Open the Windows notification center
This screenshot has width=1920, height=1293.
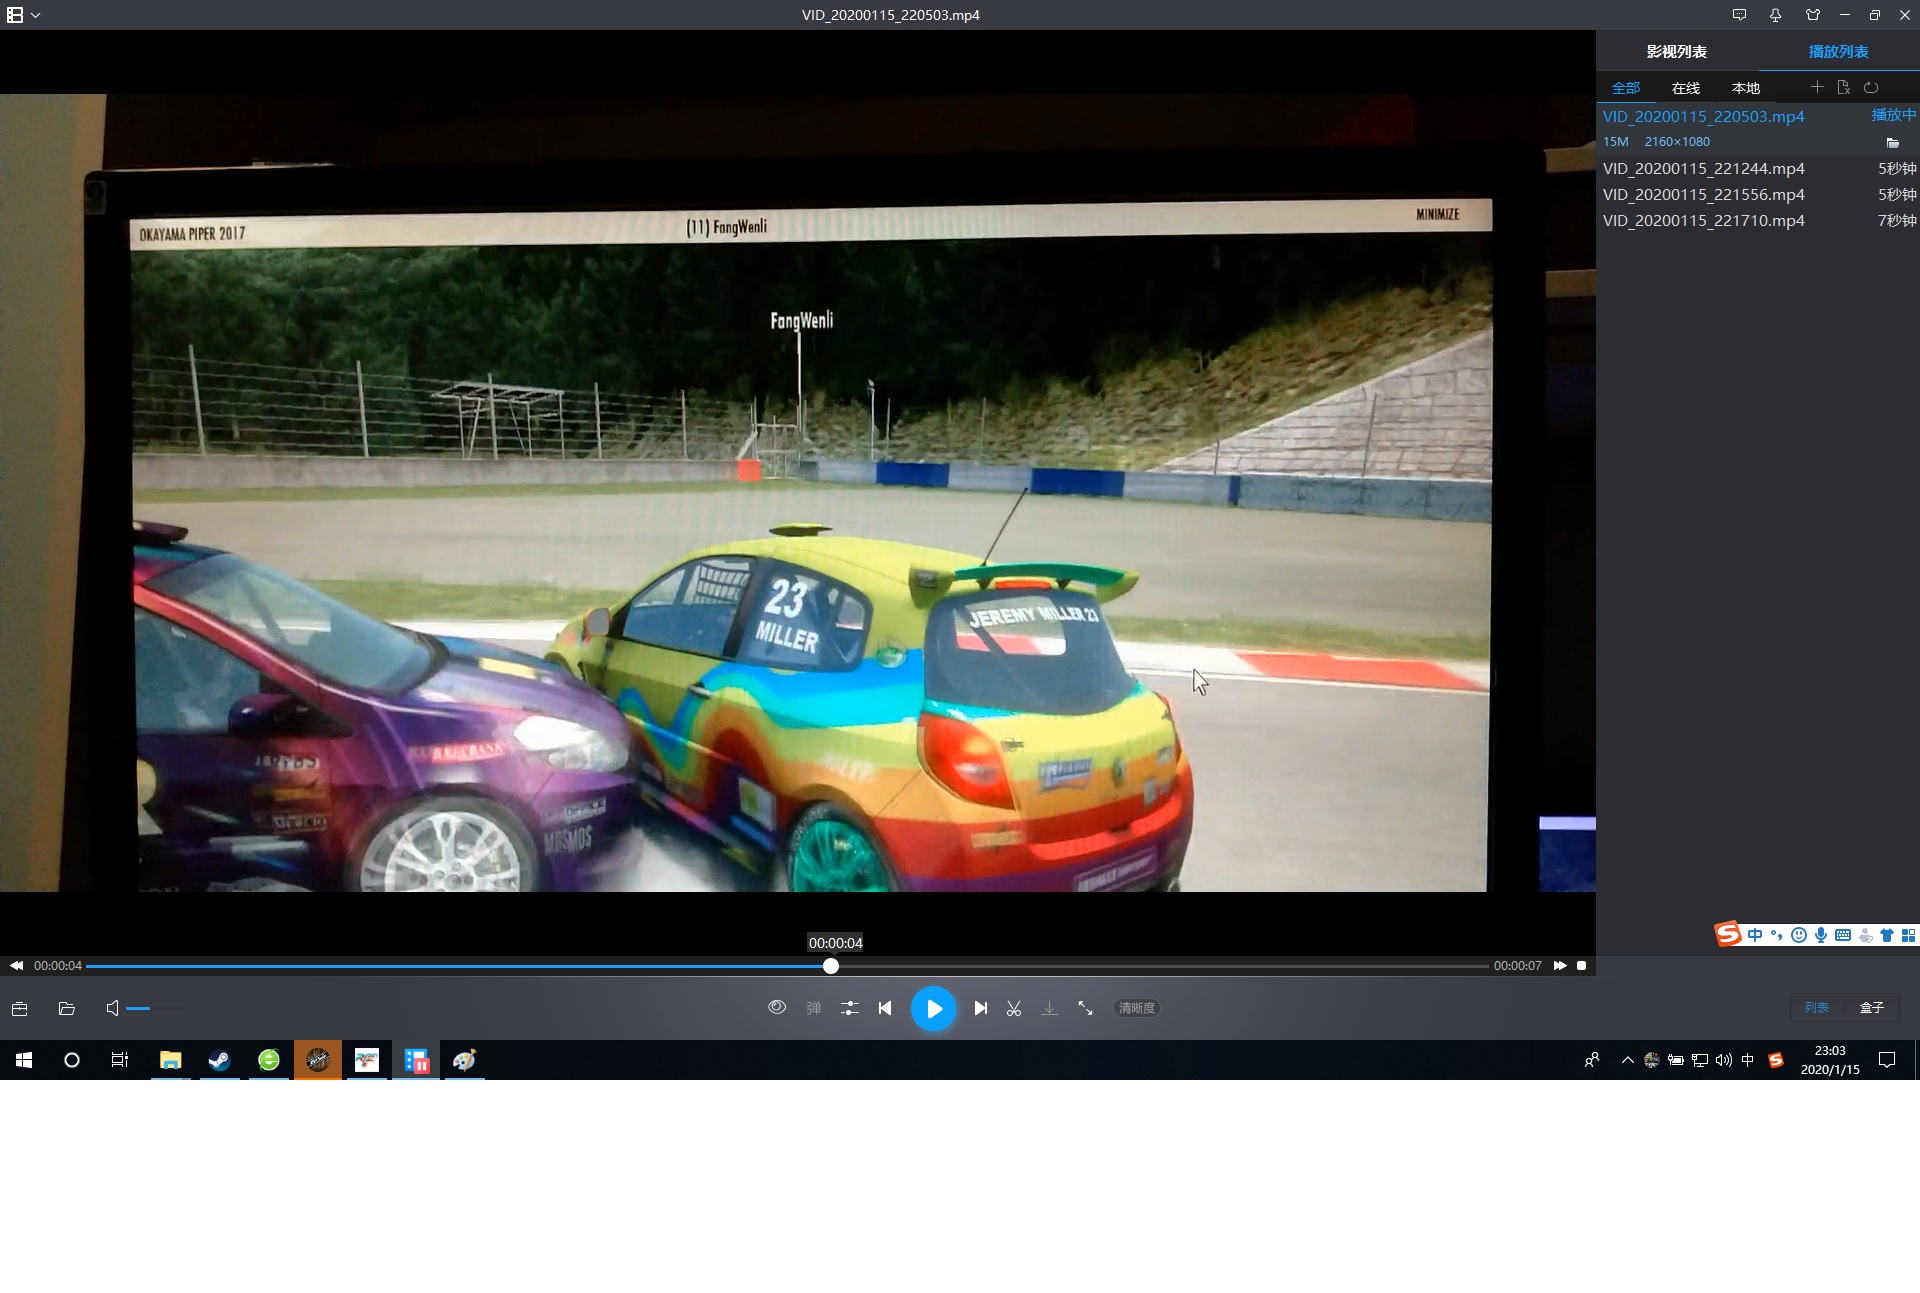1887,1060
